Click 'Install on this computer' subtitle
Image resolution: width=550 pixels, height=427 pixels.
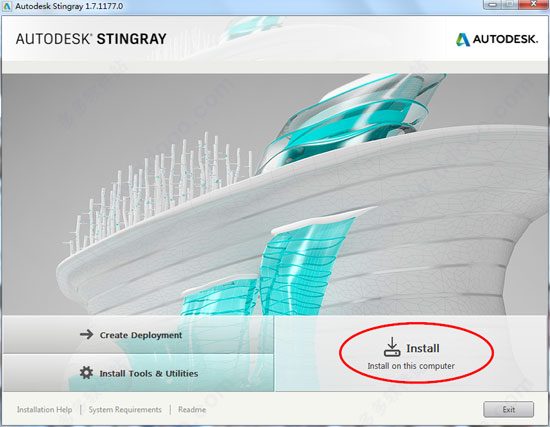(411, 366)
